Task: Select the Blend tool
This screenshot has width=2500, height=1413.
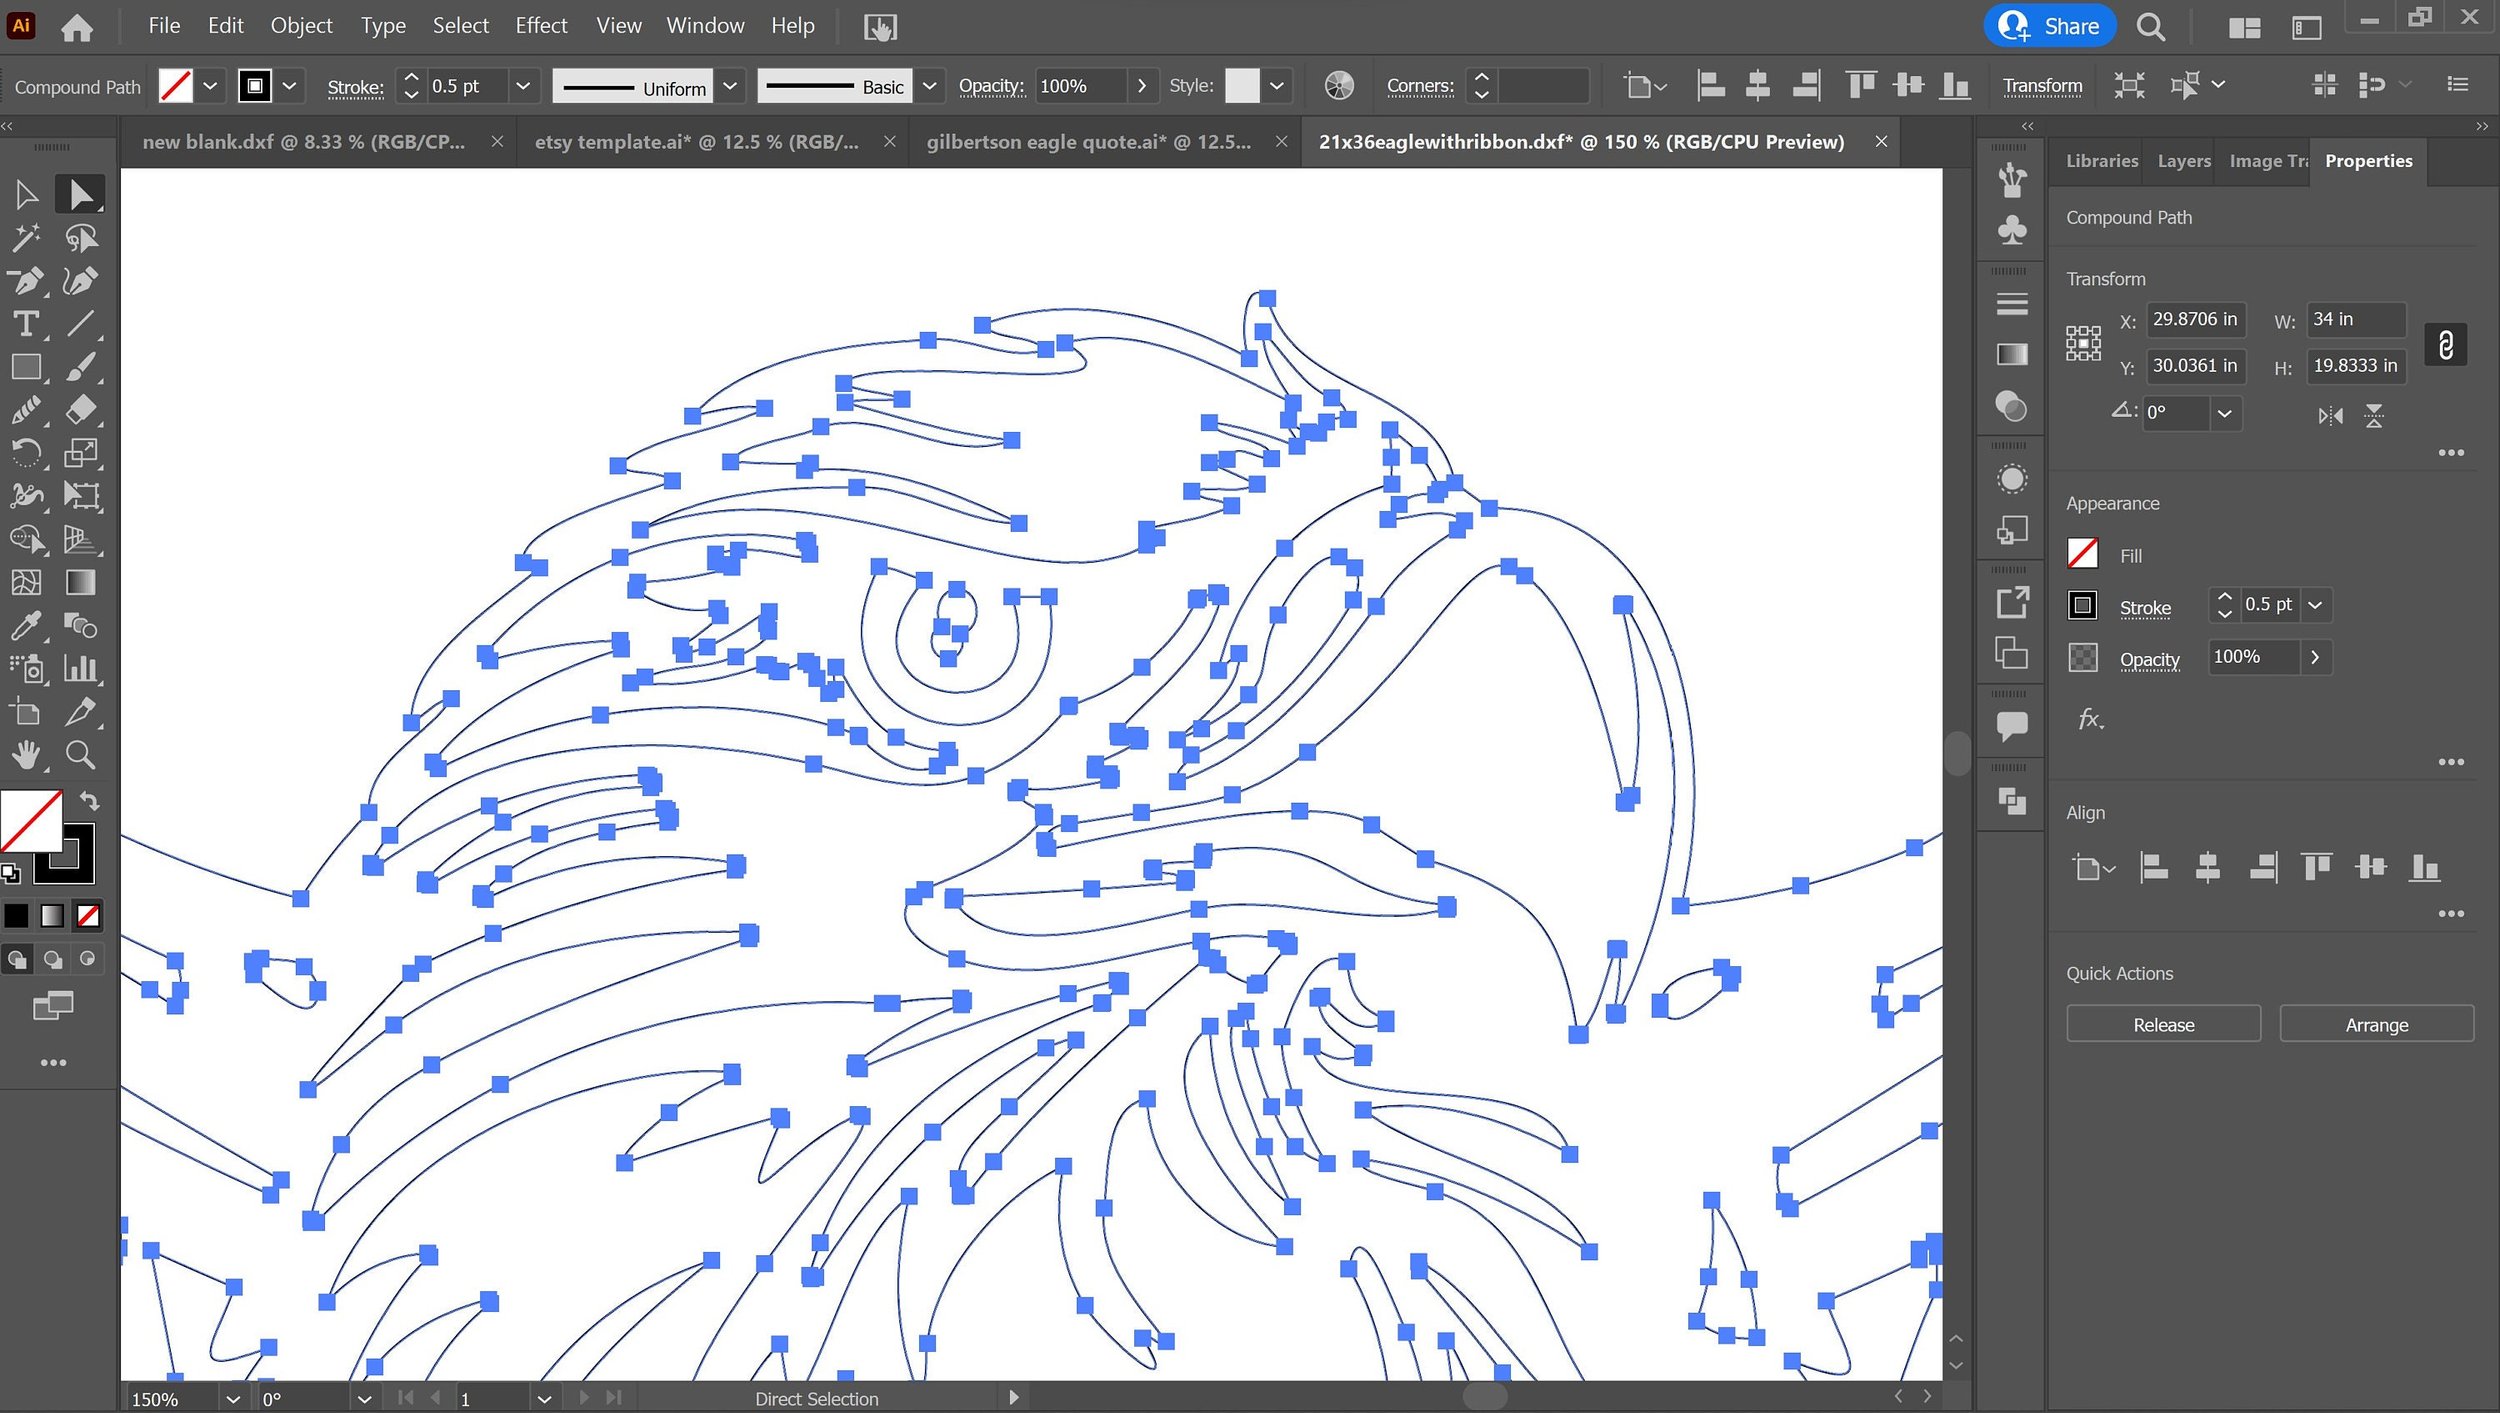Action: coord(81,626)
